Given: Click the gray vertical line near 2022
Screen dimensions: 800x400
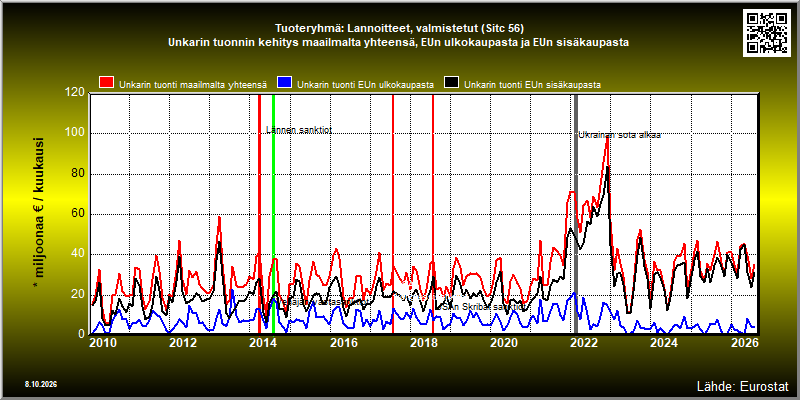Looking at the screenshot, I should coord(576,214).
